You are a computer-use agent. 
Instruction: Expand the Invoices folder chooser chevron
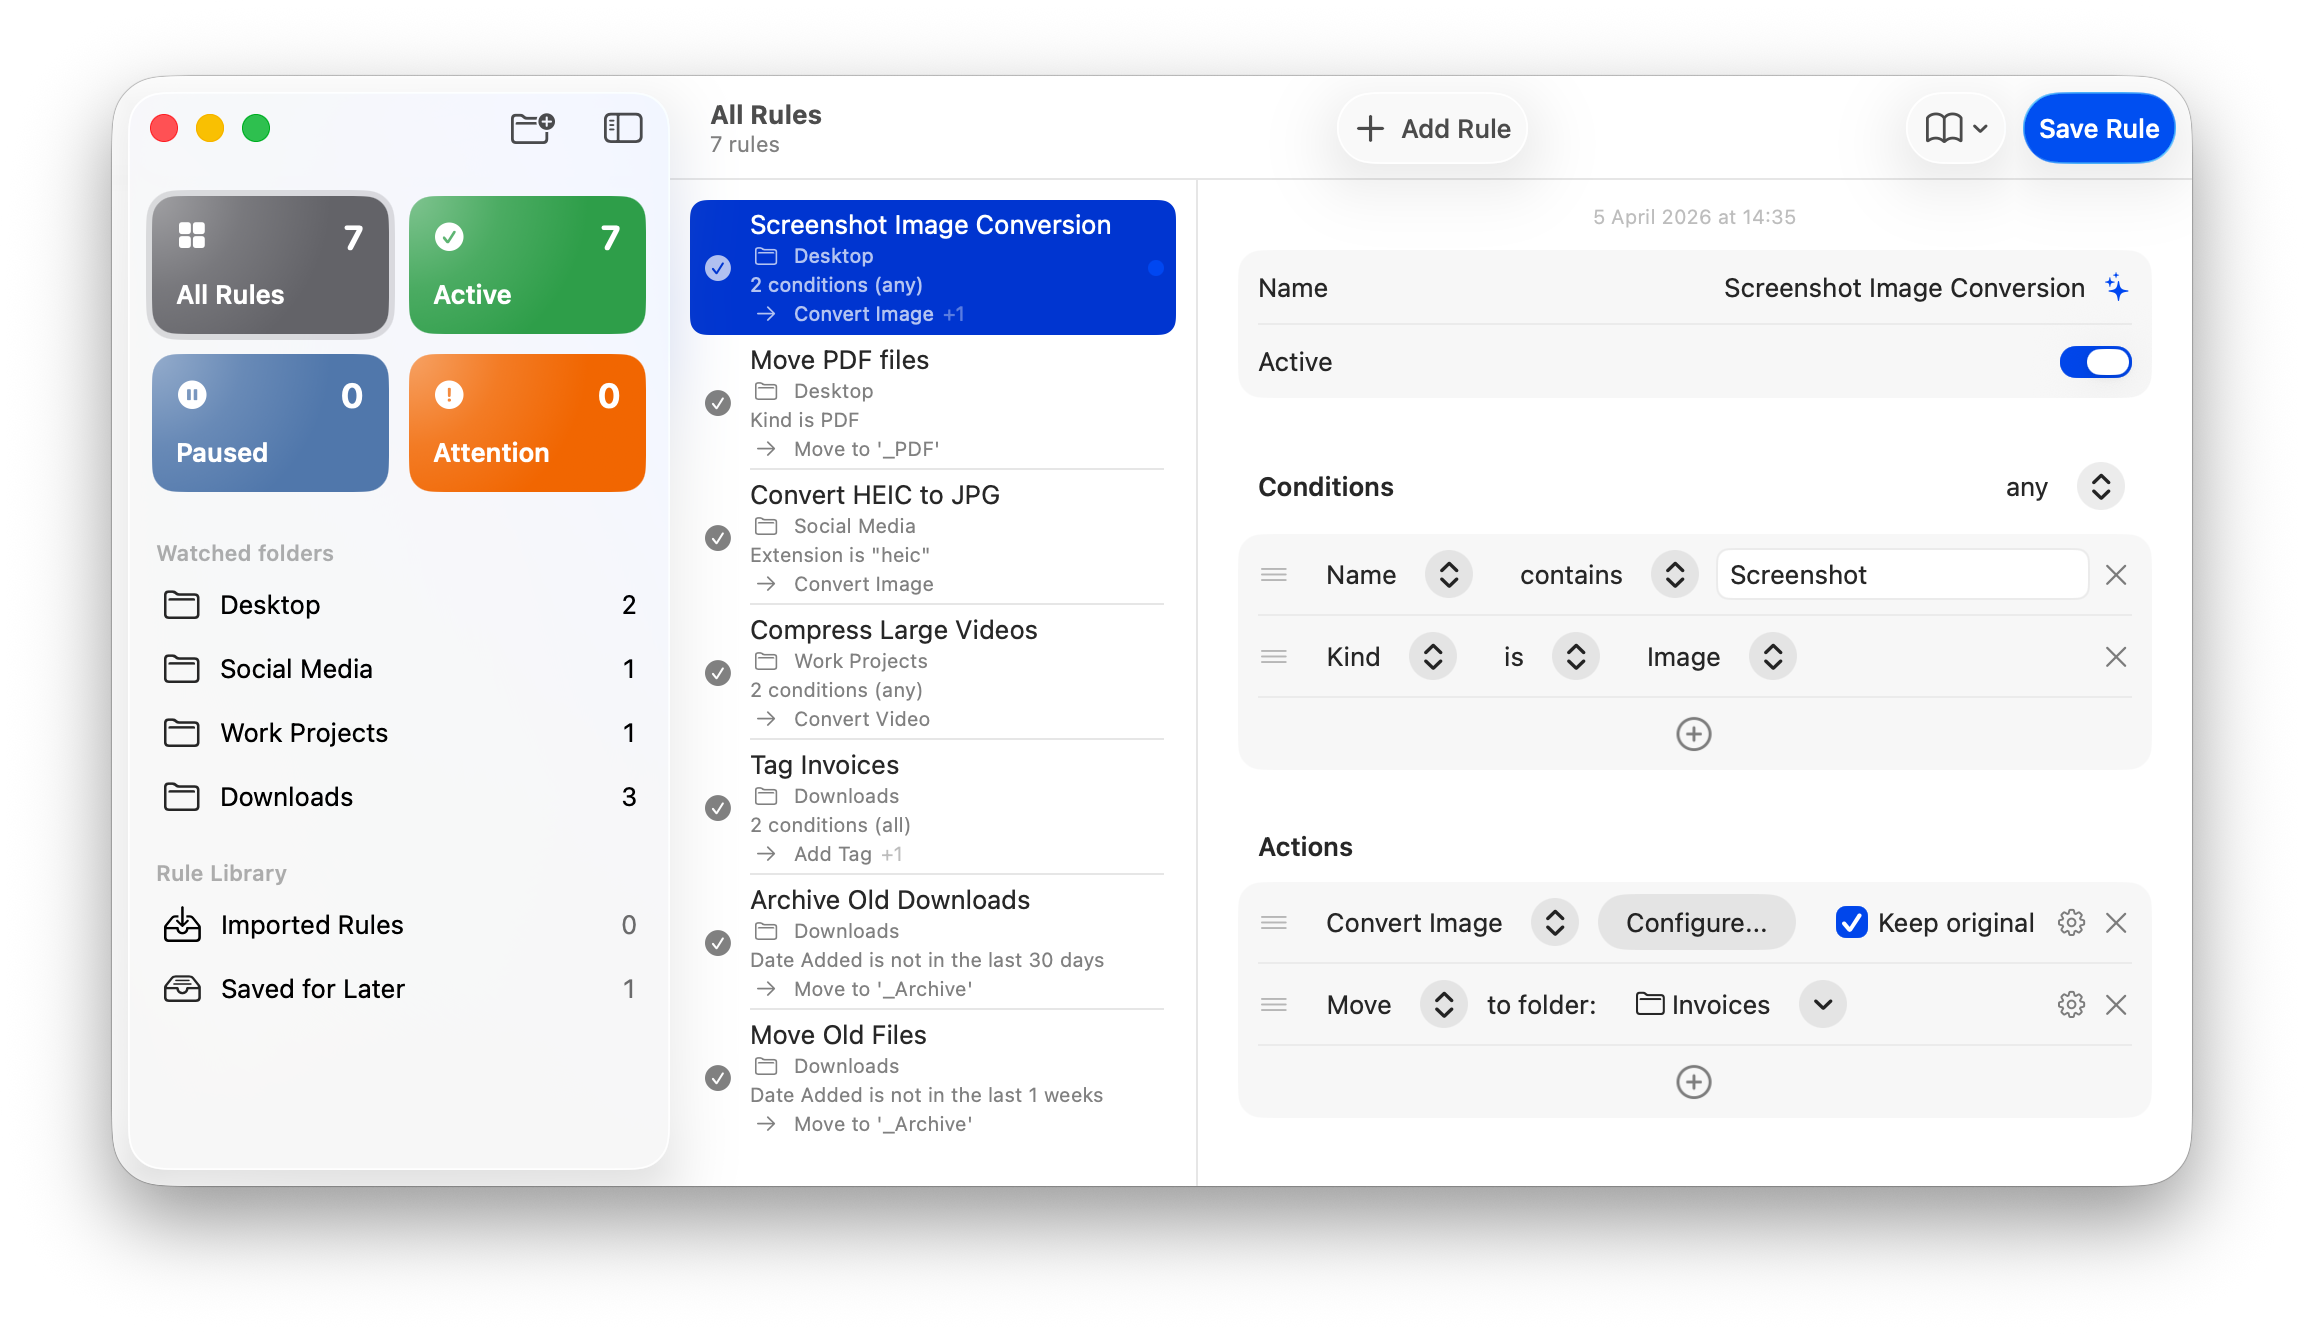pyautogui.click(x=1823, y=1005)
